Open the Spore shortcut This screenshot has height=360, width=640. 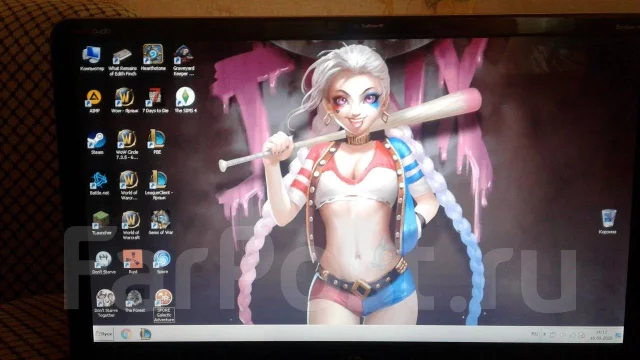[x=162, y=262]
